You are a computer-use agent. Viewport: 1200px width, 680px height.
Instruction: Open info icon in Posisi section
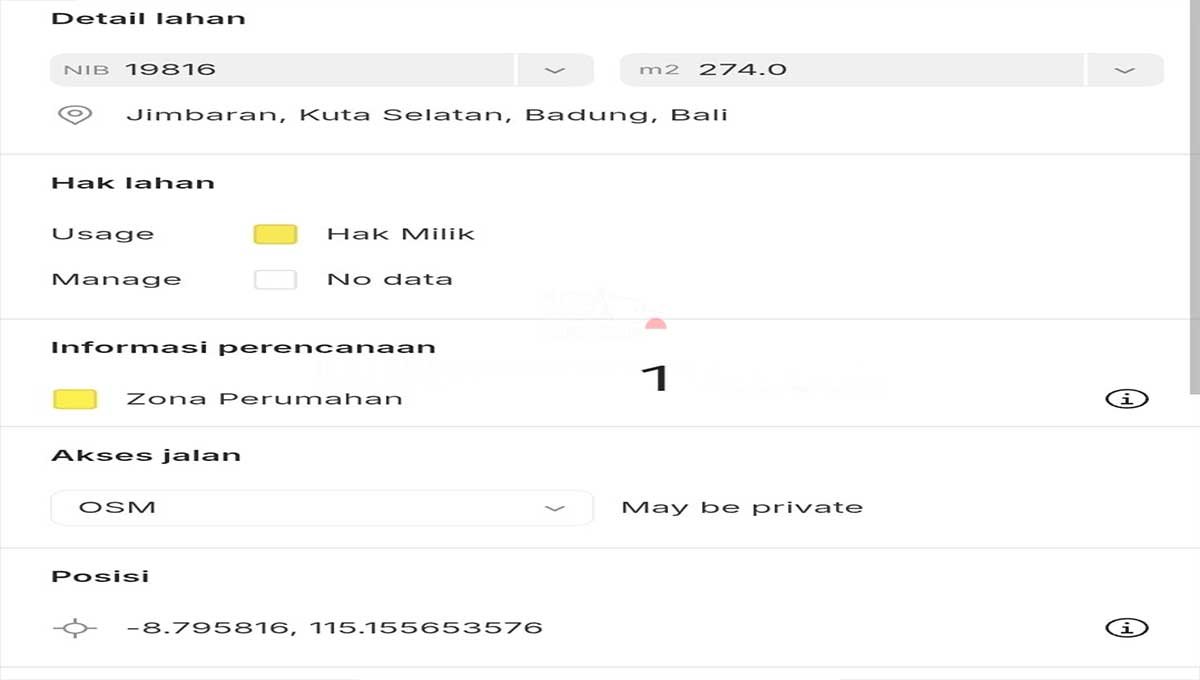(x=1127, y=628)
